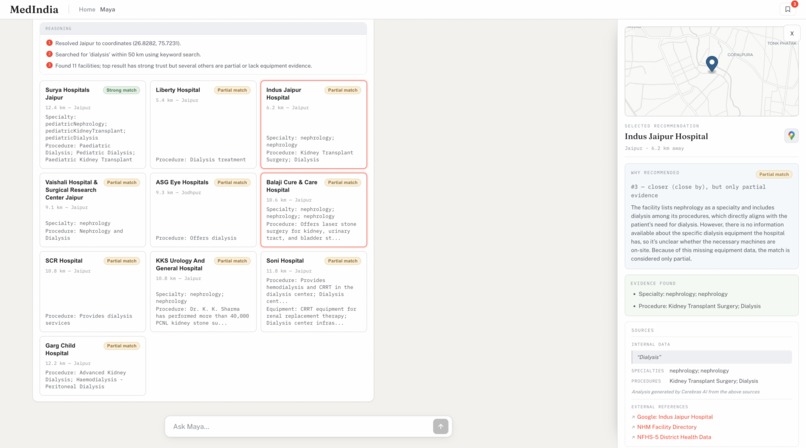This screenshot has height=448, width=806.
Task: Go to the Home nav item
Action: click(x=87, y=9)
